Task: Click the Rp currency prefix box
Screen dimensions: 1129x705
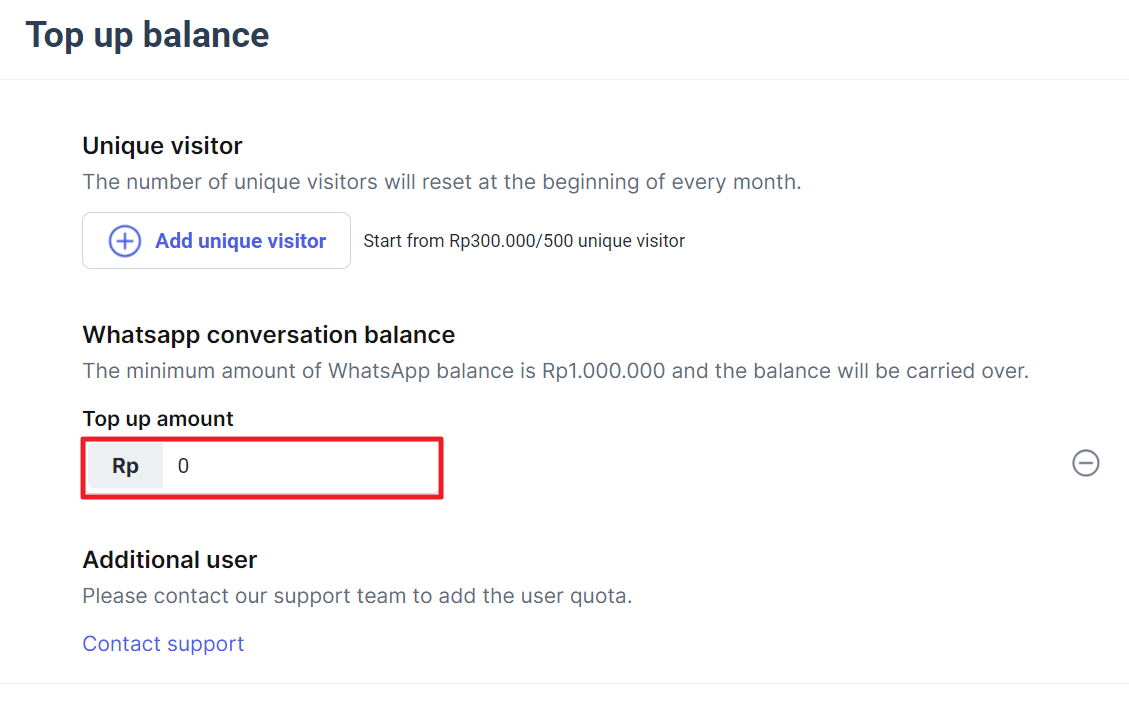Action: coord(125,466)
